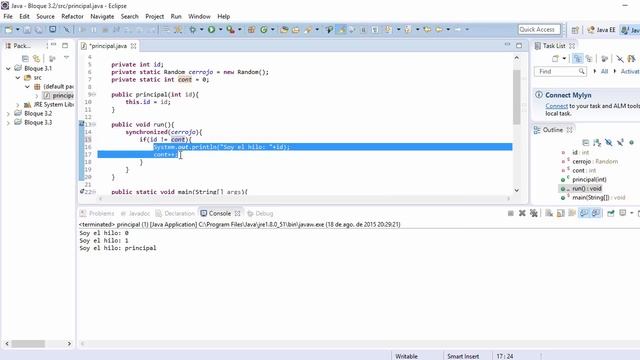
Task: Click the Pin Console icon
Action: click(611, 213)
